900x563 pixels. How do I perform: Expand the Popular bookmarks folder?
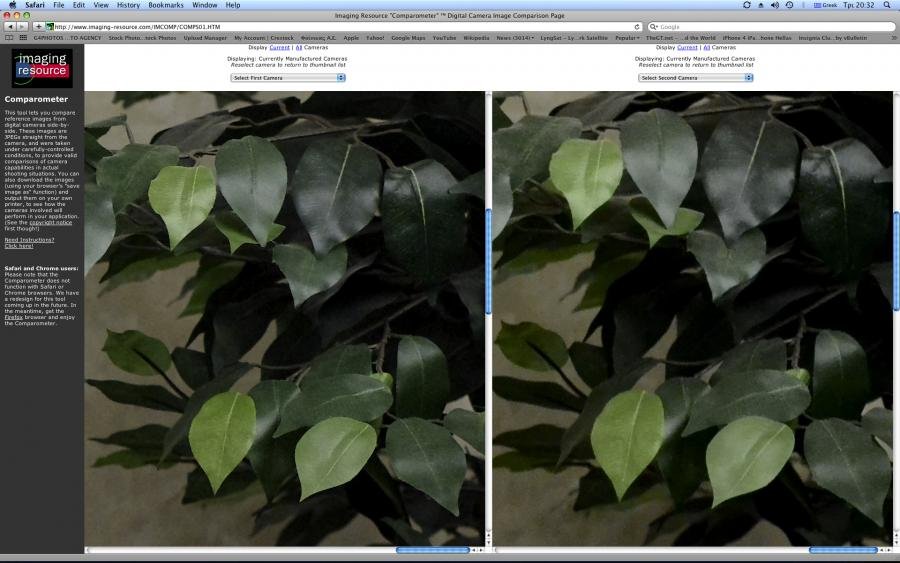click(x=627, y=38)
